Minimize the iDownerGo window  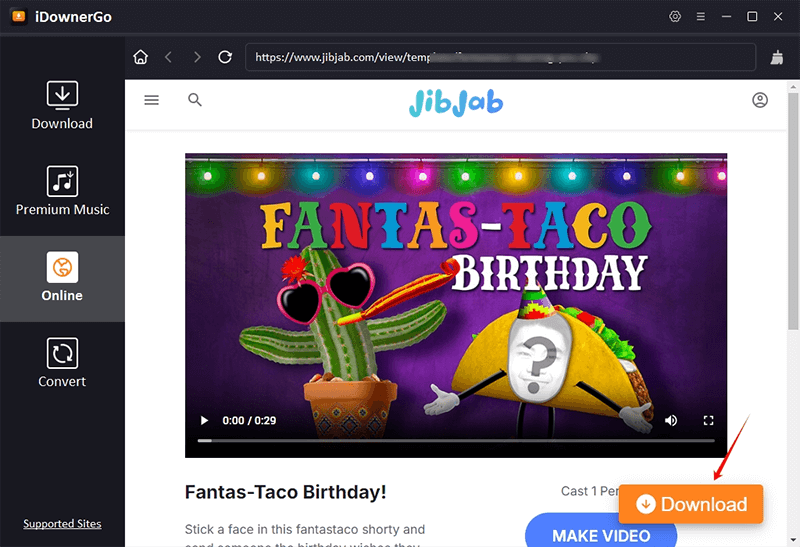pyautogui.click(x=726, y=16)
